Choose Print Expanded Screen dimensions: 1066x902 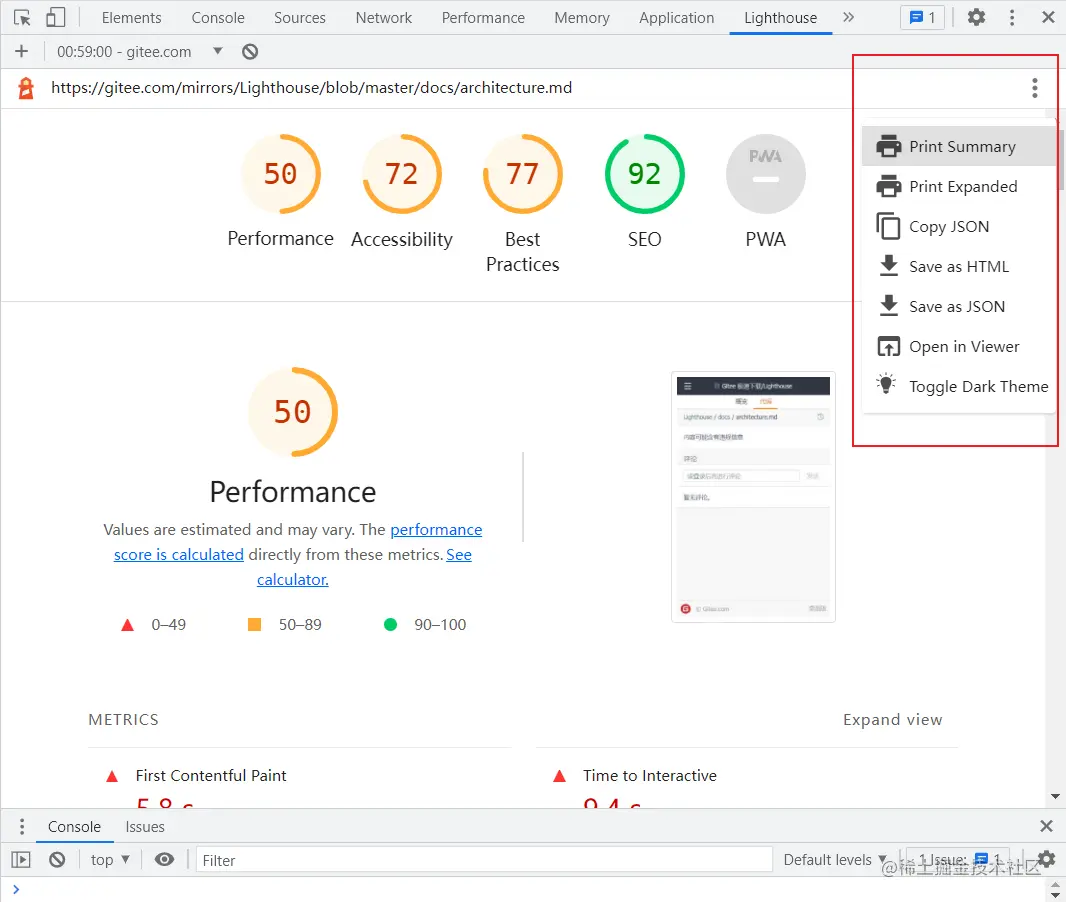coord(959,186)
